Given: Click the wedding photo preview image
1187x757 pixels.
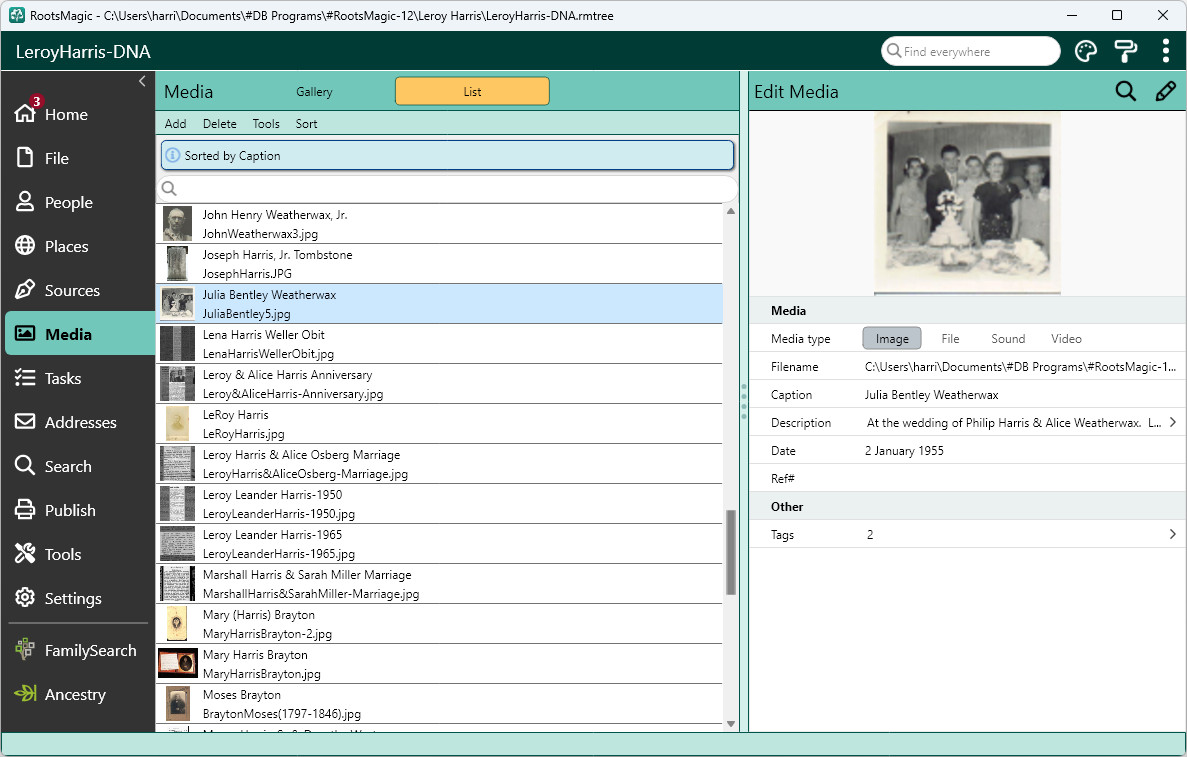Looking at the screenshot, I should (967, 202).
